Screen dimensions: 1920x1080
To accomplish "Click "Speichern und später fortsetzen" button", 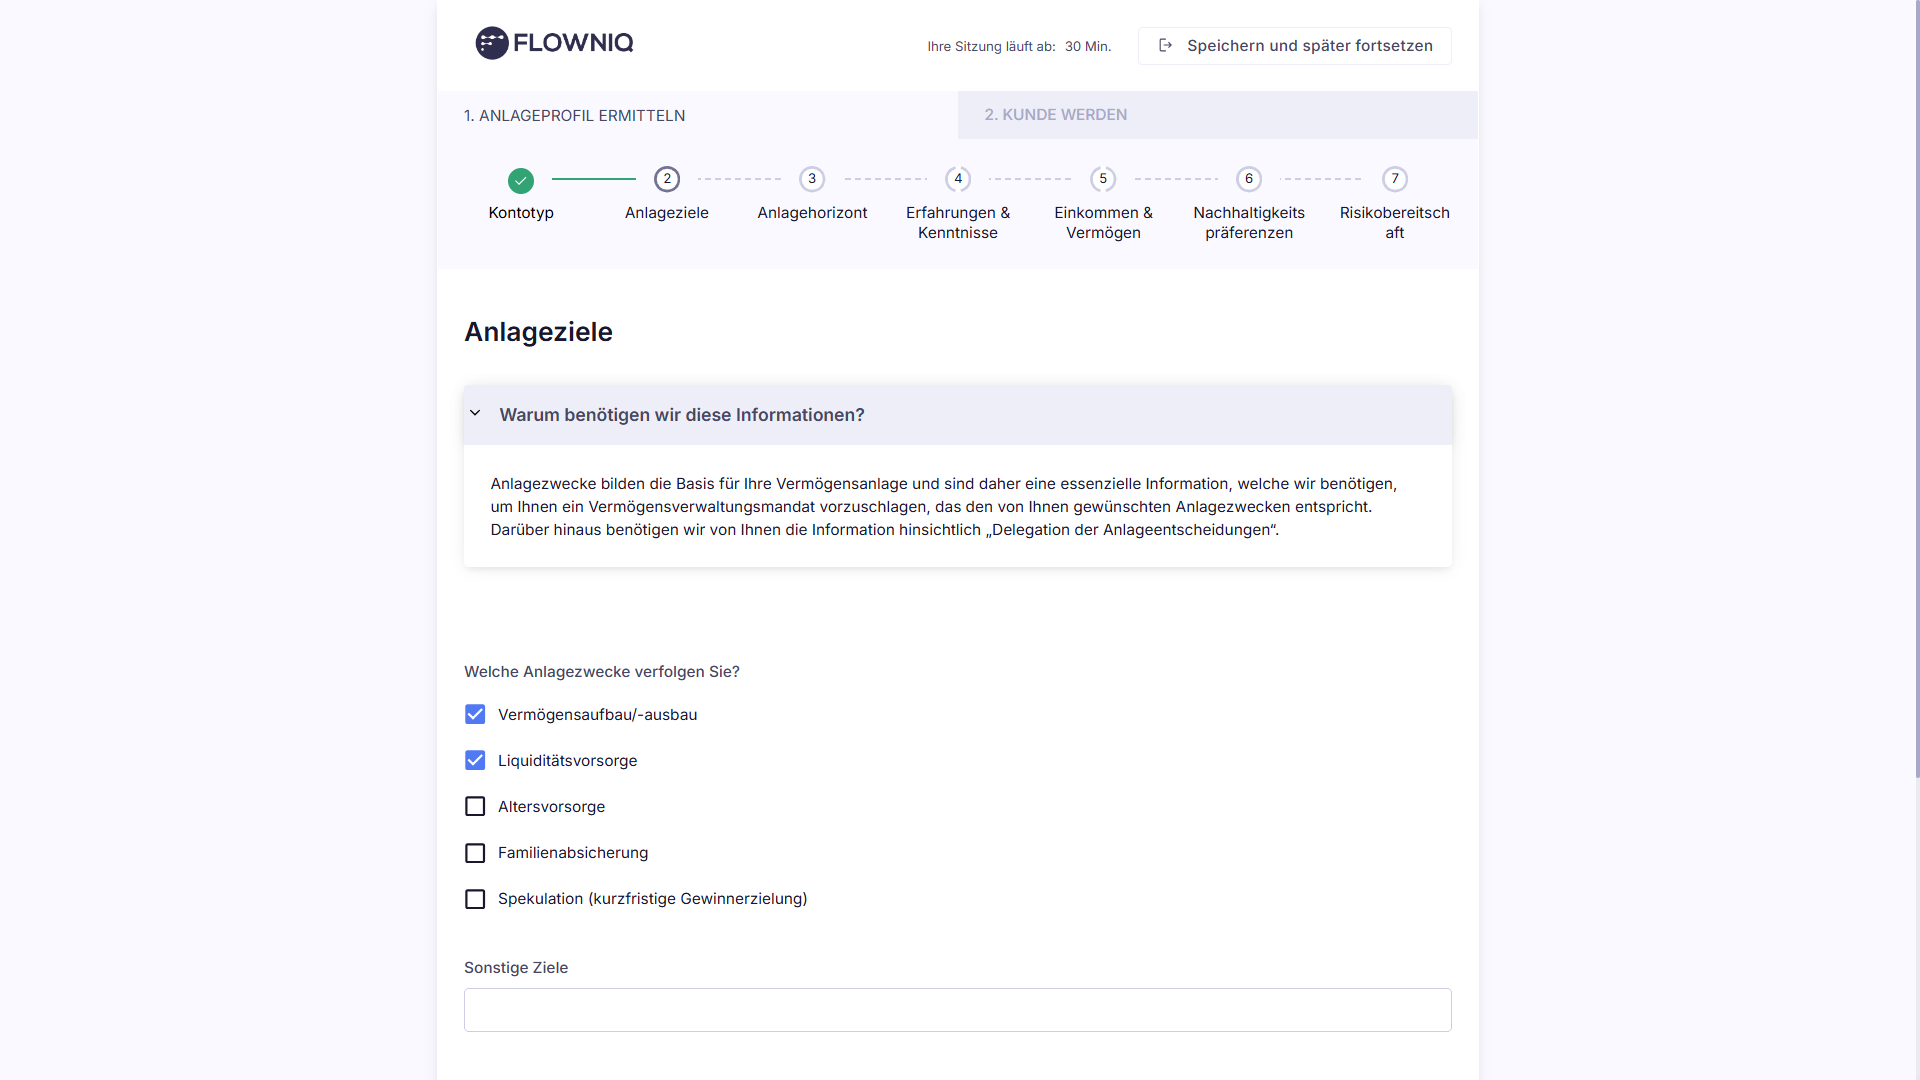I will tap(1294, 46).
